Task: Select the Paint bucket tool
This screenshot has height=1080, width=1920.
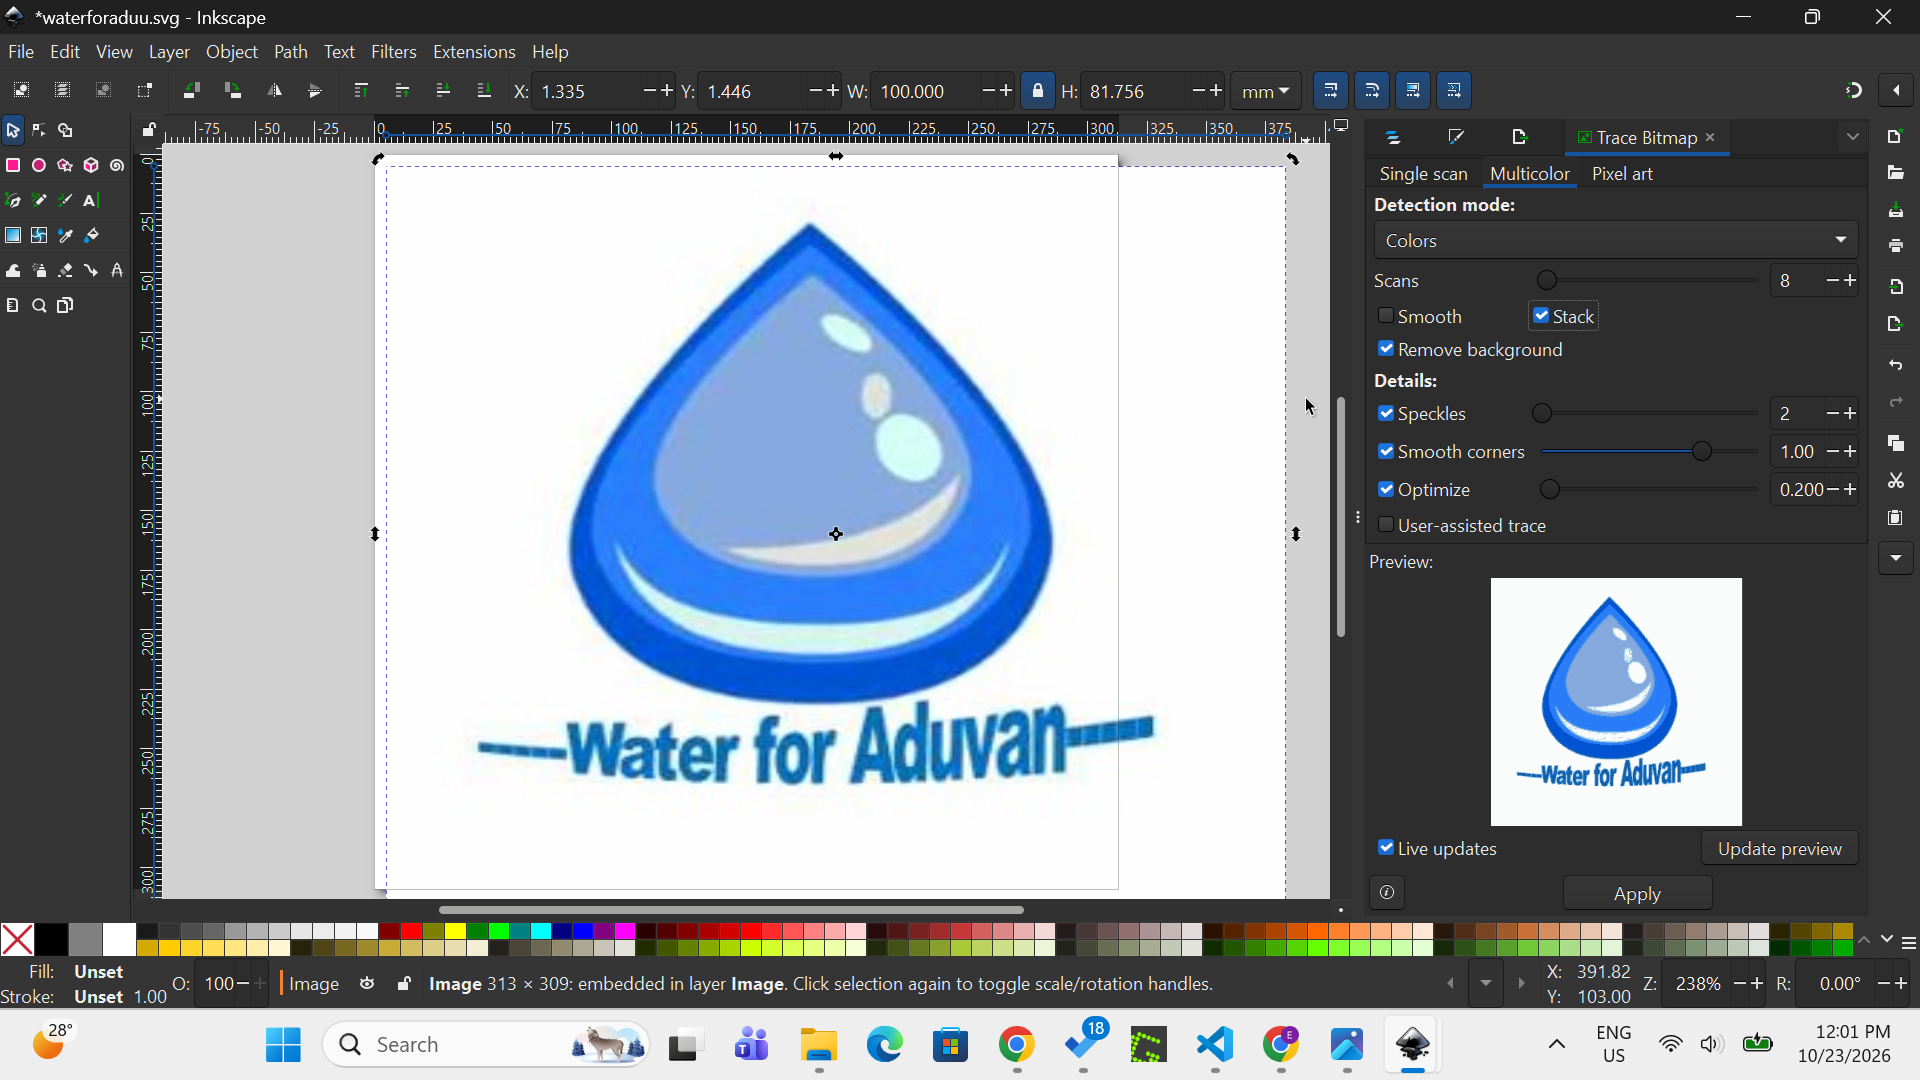Action: [x=91, y=236]
